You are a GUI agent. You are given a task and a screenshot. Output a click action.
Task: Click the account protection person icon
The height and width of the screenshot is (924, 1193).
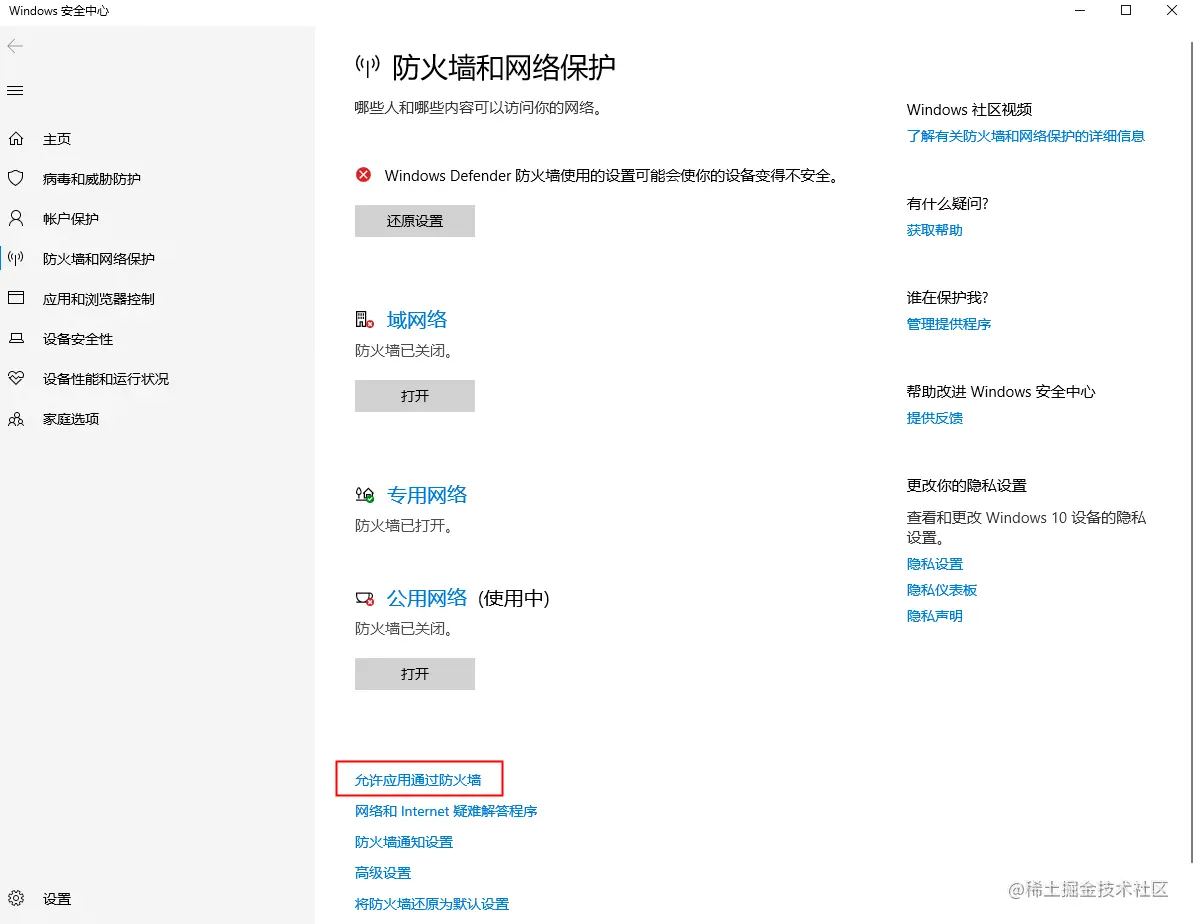point(16,218)
